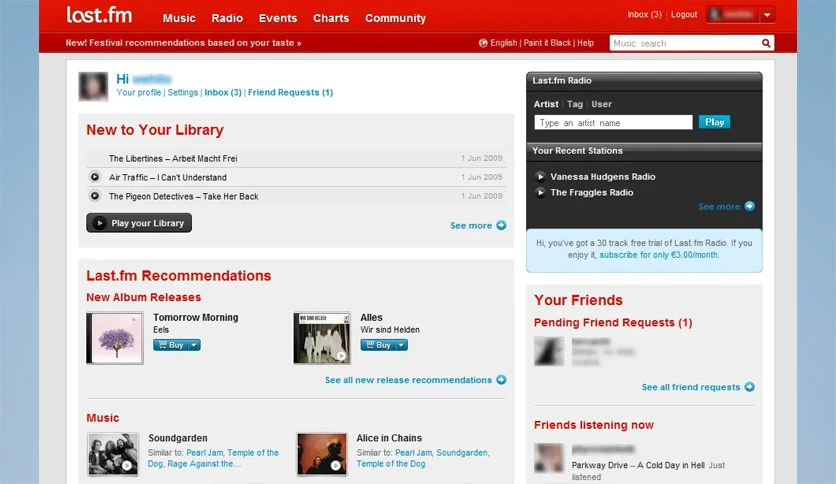Expand Buy options for Alles
This screenshot has width=836, height=484.
click(x=401, y=345)
